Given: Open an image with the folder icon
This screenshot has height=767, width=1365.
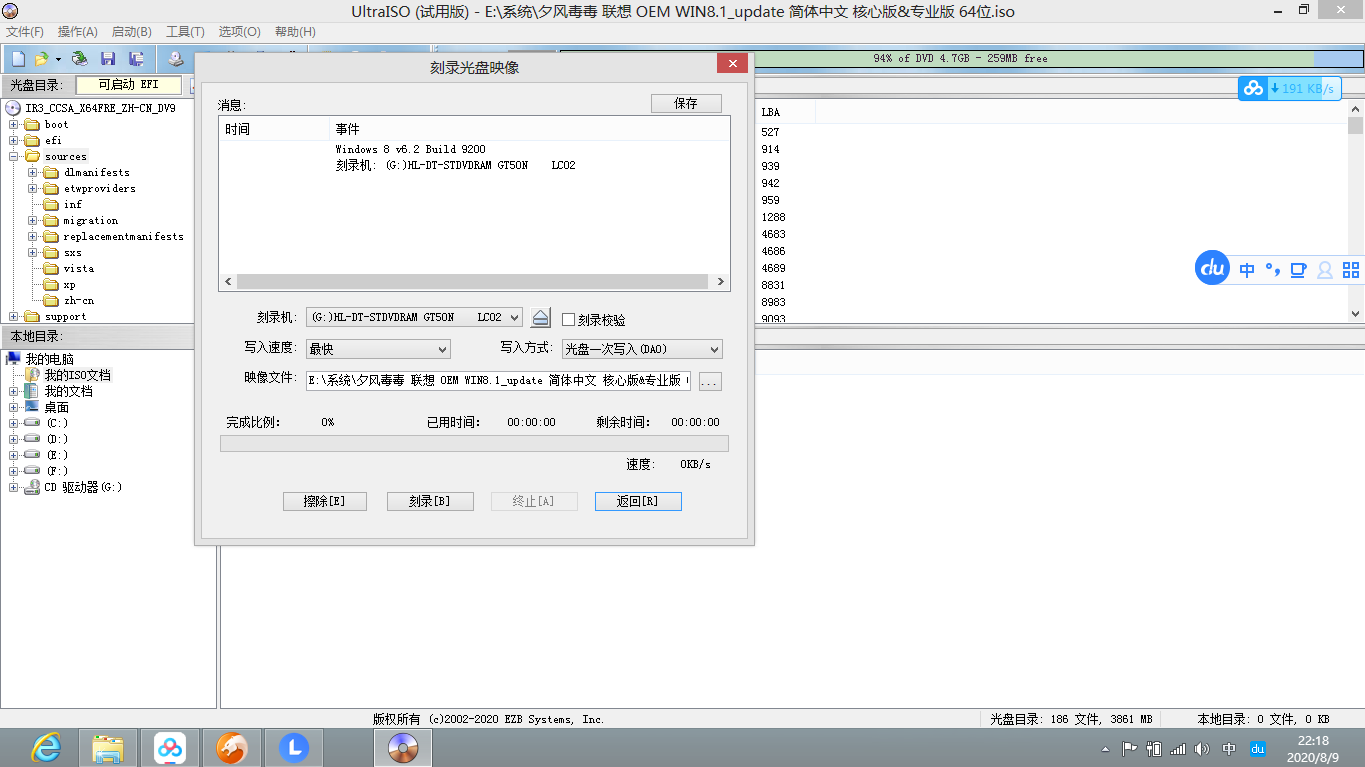Looking at the screenshot, I should pos(41,59).
